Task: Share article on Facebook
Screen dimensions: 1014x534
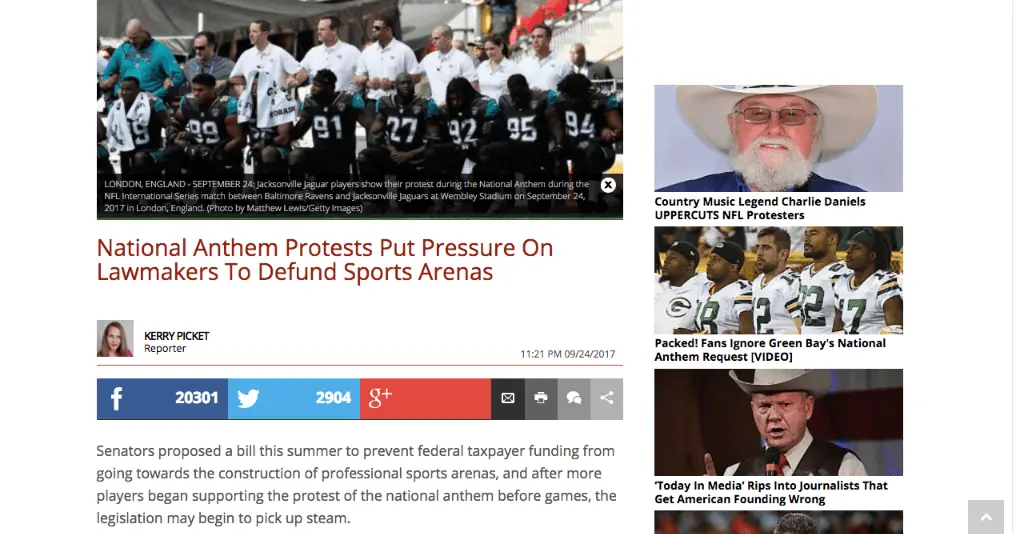Action: [162, 399]
